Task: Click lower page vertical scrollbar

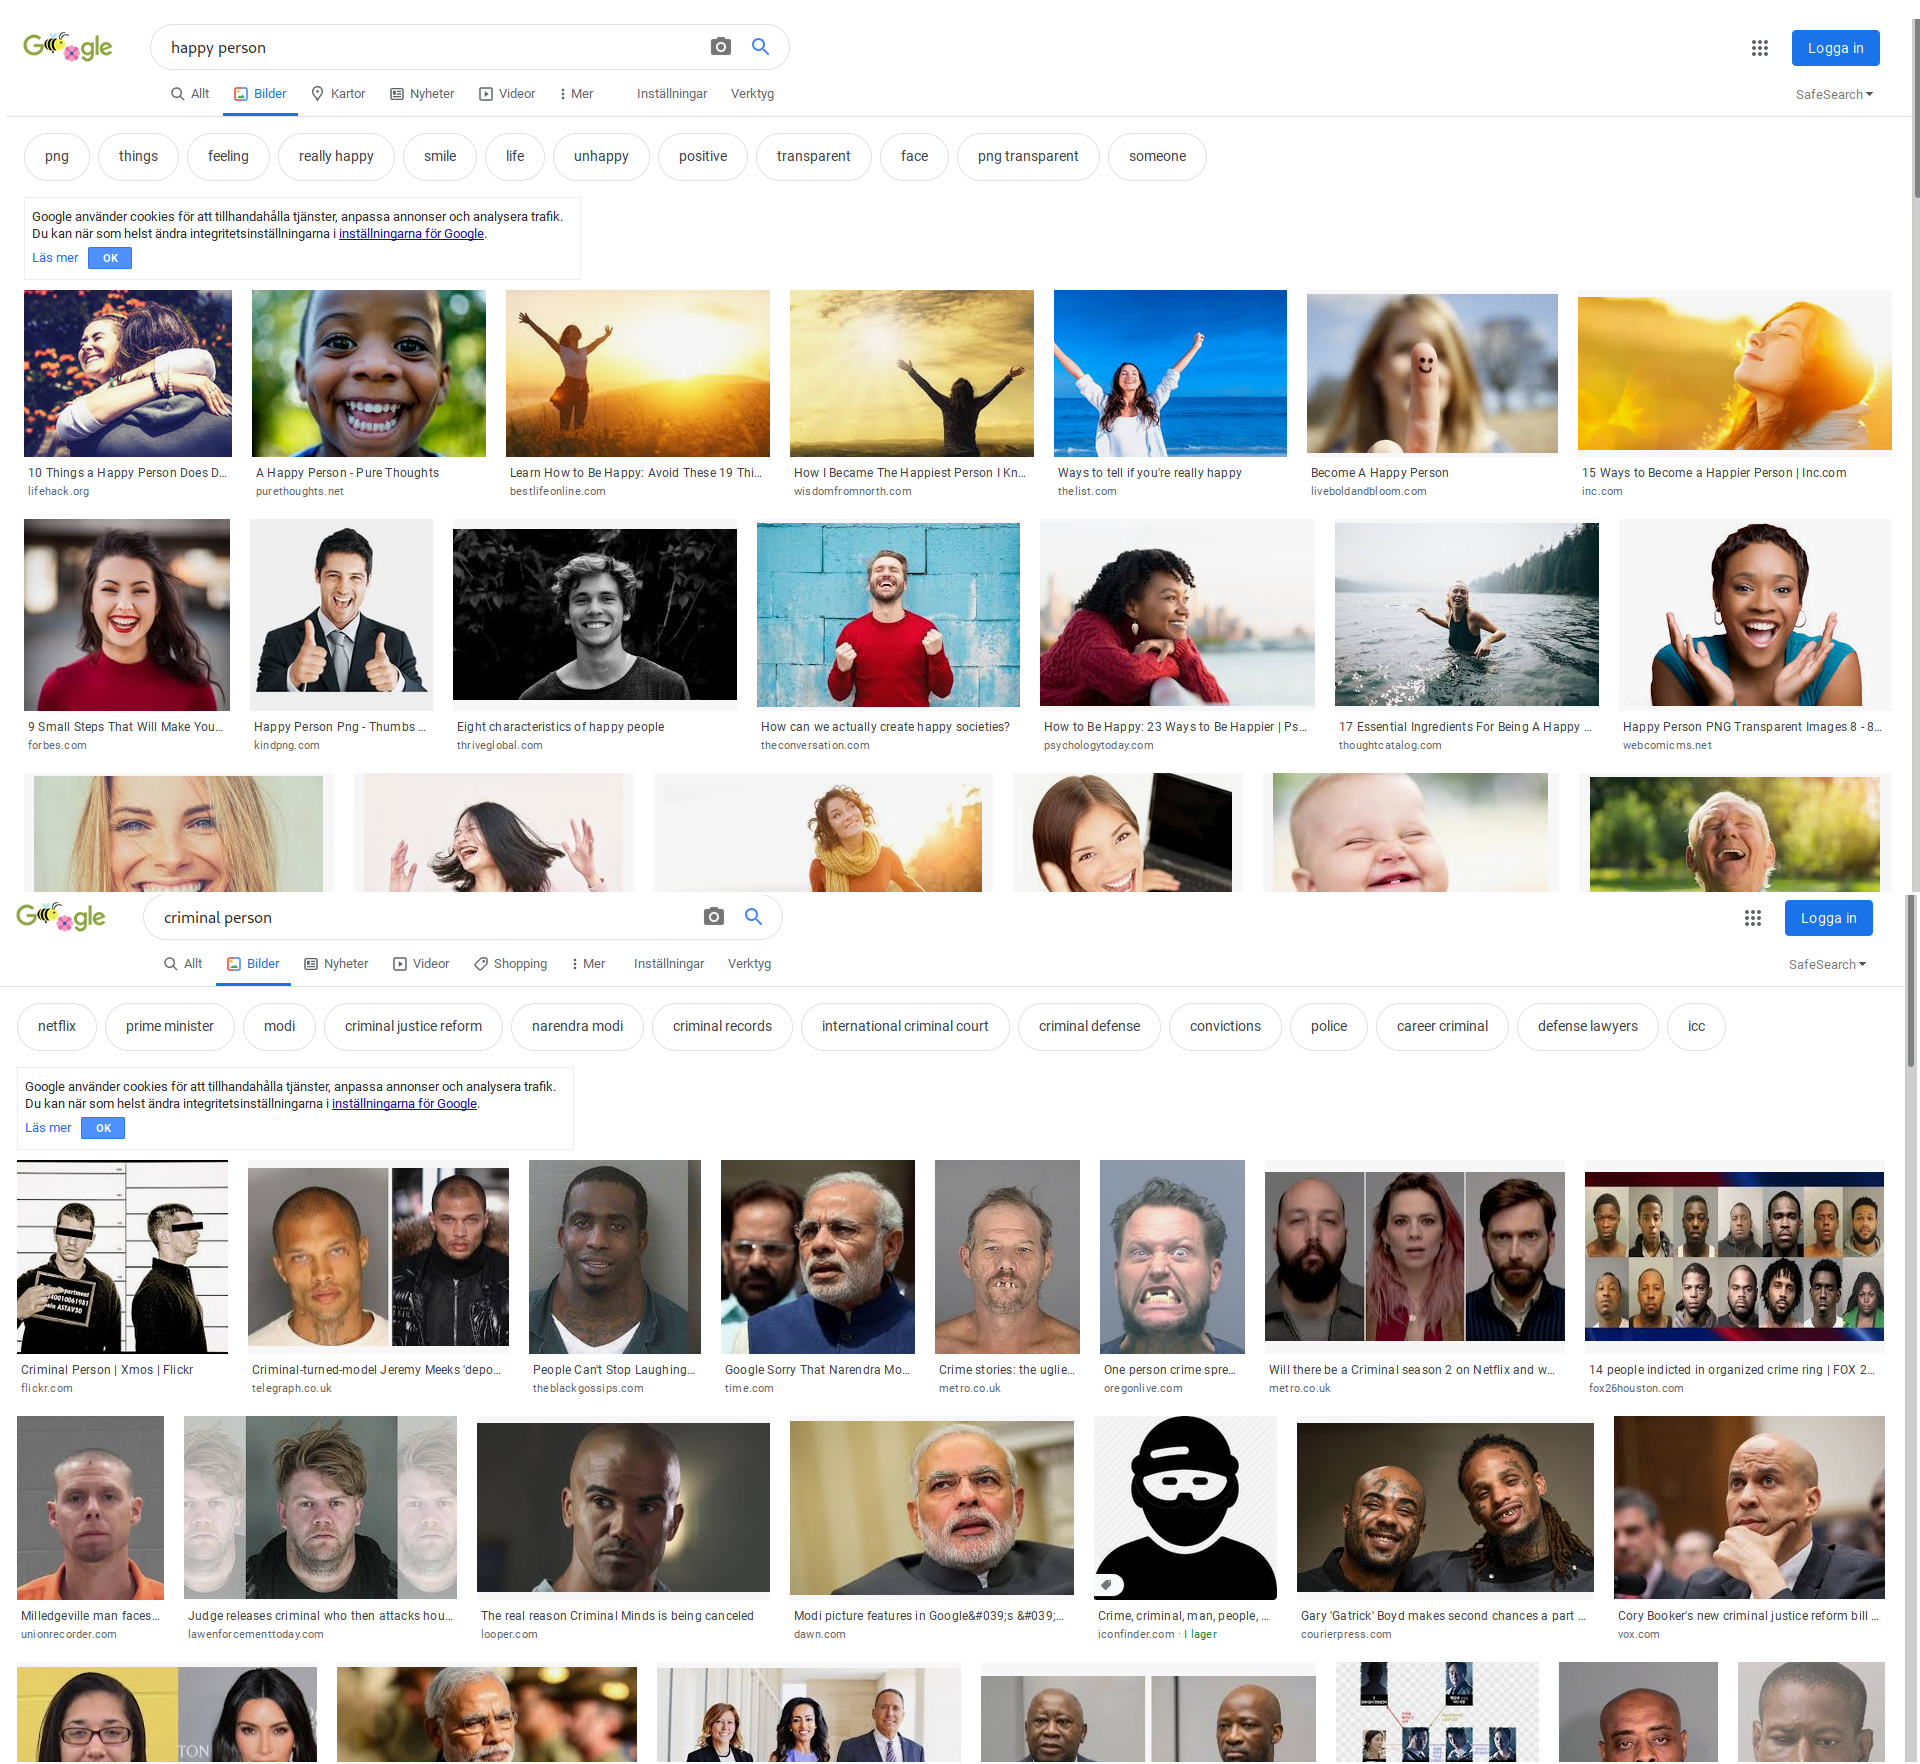Action: [x=1912, y=980]
